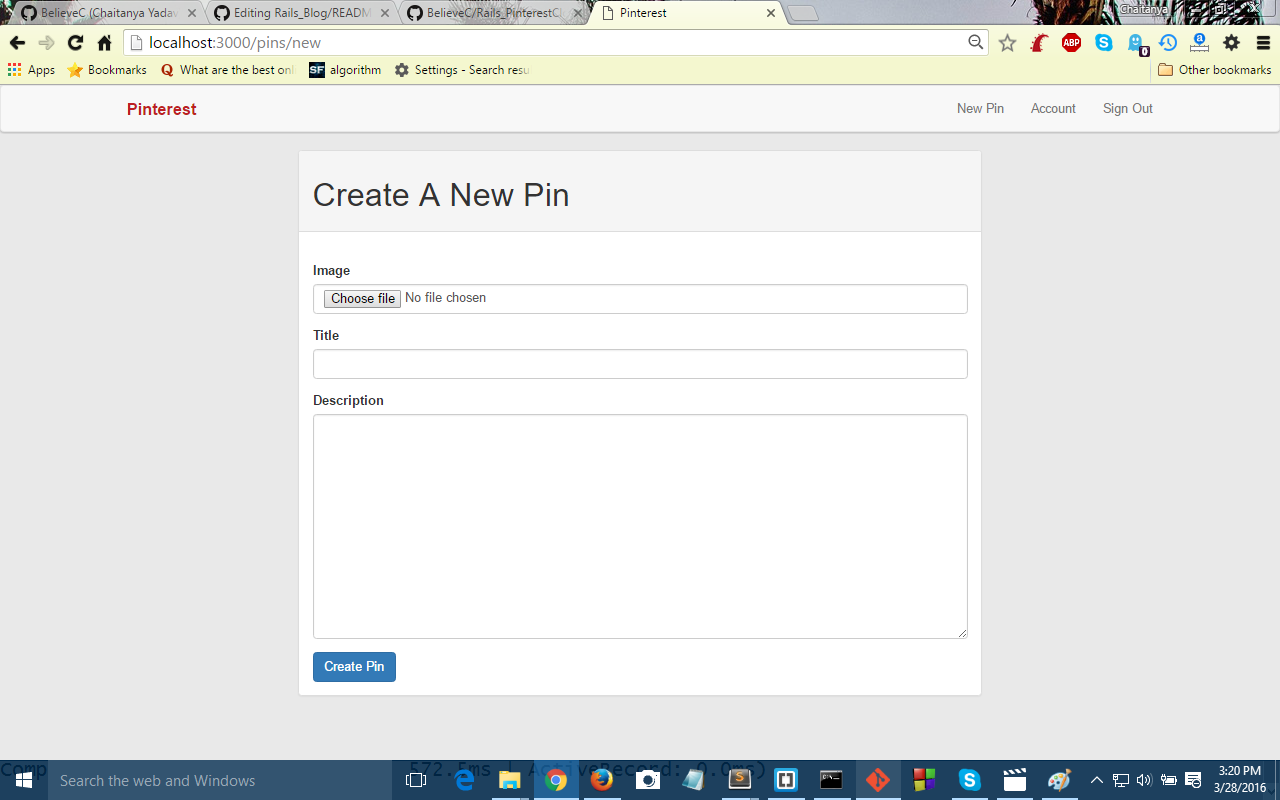The image size is (1280, 800).
Task: Click the 'Create A New Pin' heading
Action: coord(441,195)
